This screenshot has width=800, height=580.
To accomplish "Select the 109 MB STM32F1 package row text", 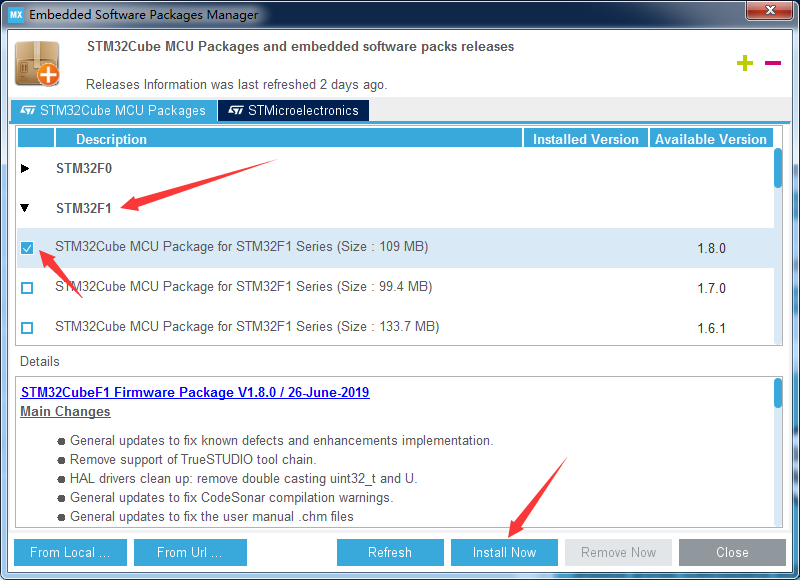I will click(x=241, y=246).
